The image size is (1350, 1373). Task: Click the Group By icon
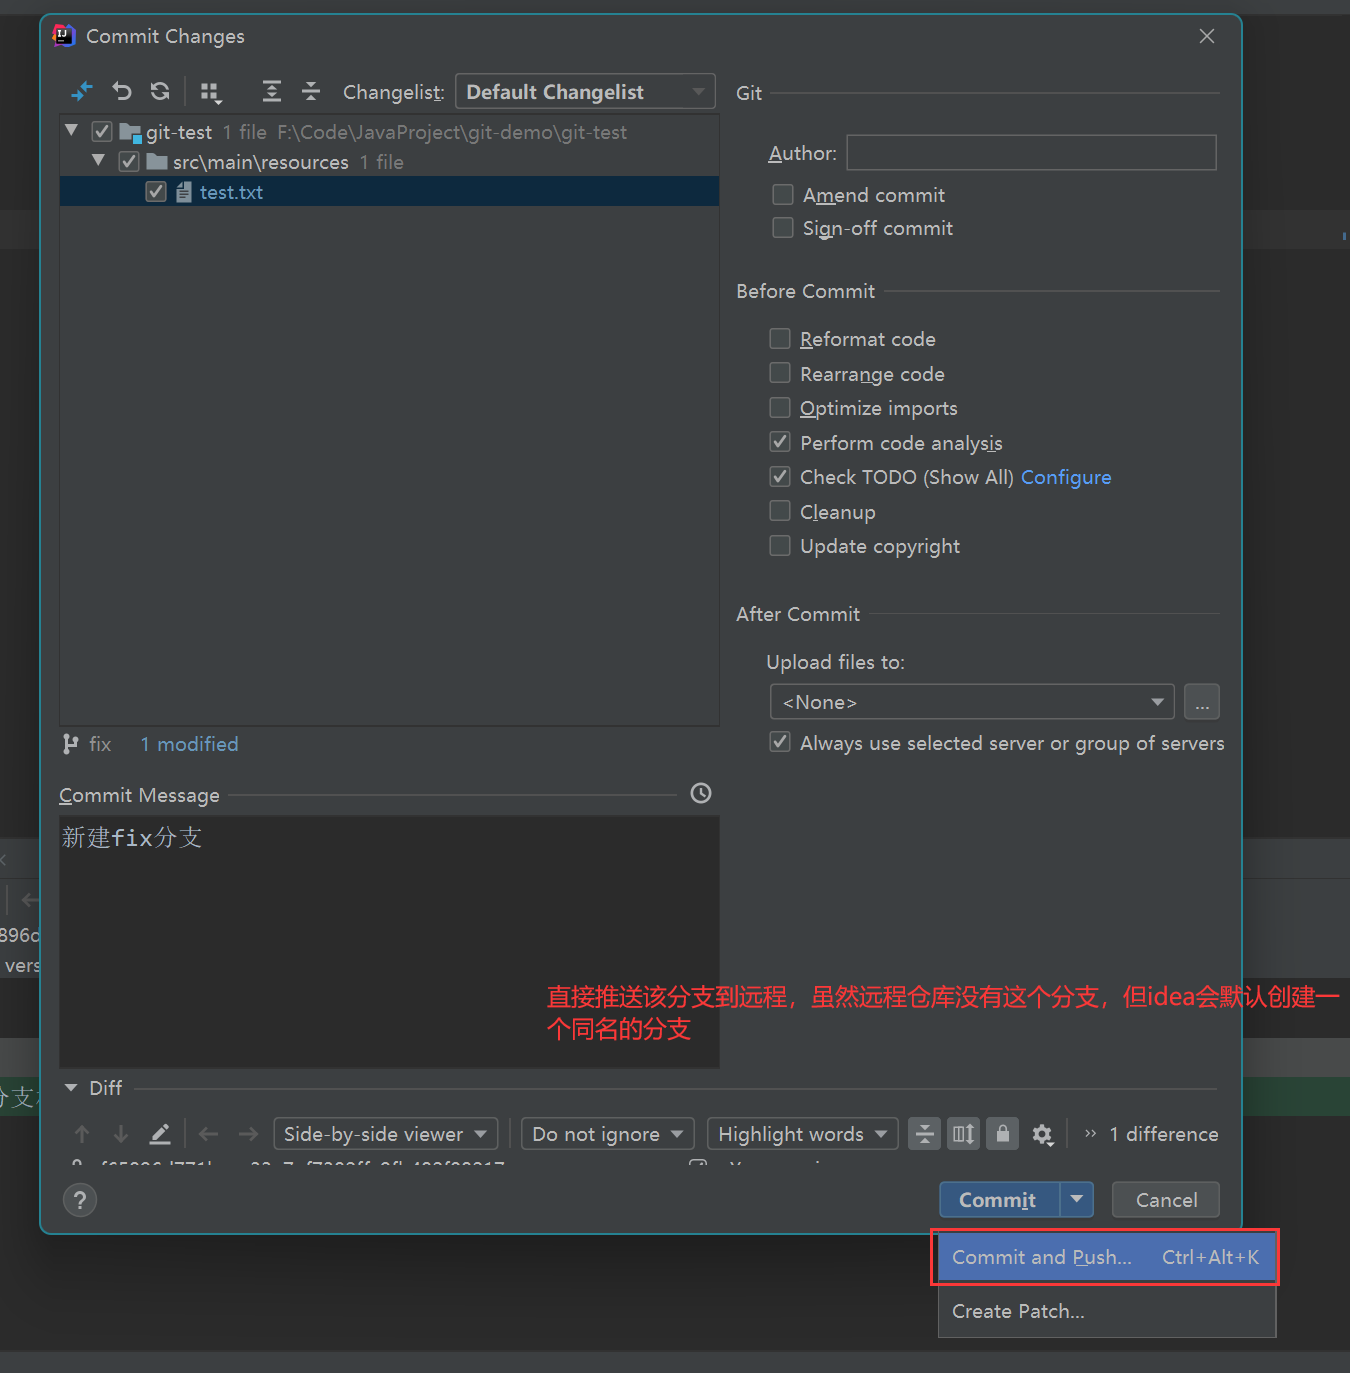pos(211,91)
